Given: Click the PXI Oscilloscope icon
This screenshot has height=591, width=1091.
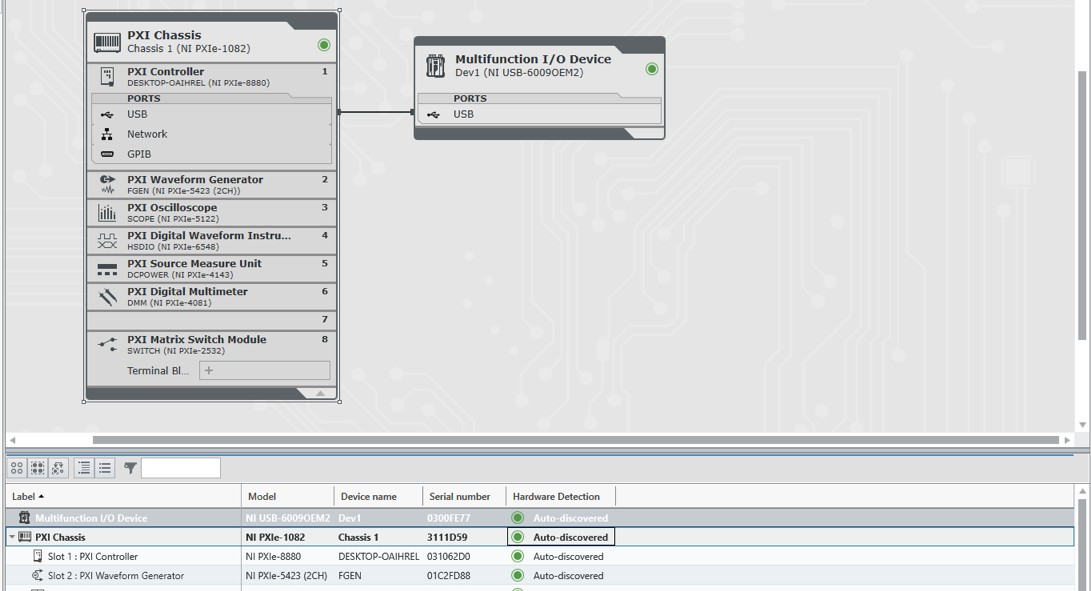Looking at the screenshot, I should 107,212.
